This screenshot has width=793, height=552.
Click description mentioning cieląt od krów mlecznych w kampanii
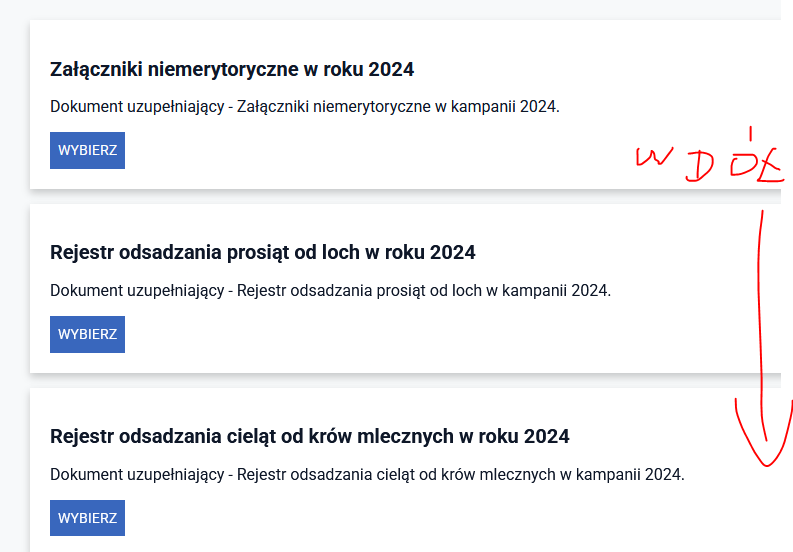367,475
